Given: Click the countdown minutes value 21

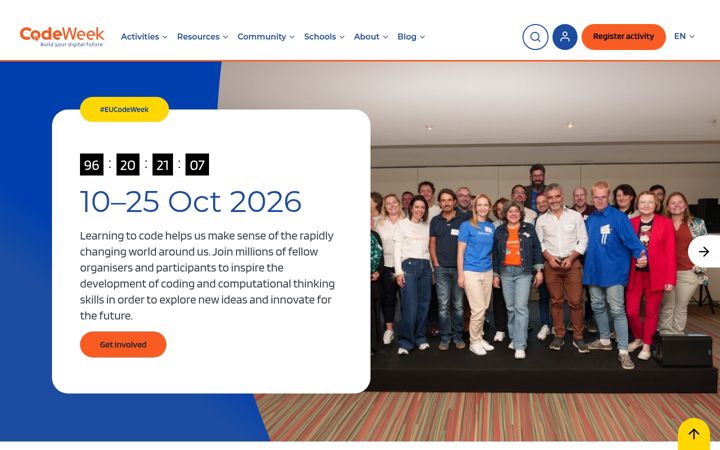Looking at the screenshot, I should point(163,164).
